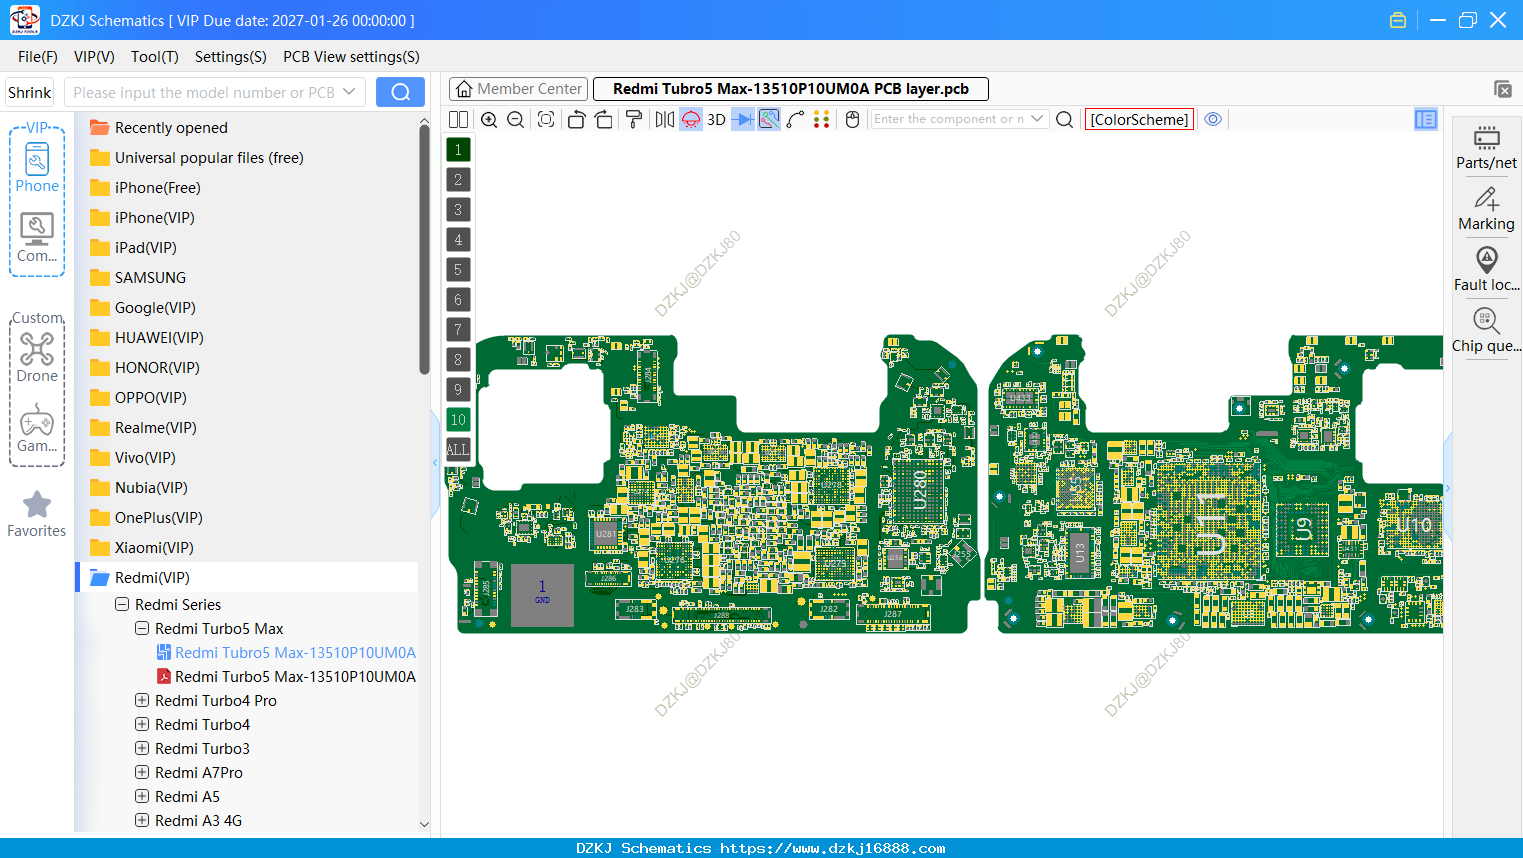Open Favorites

click(x=37, y=514)
